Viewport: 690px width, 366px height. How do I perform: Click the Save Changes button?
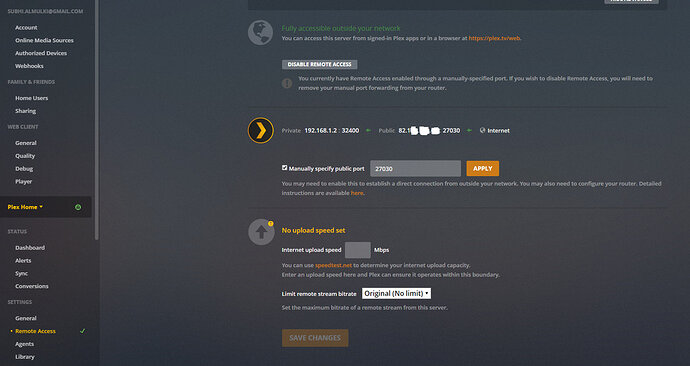[x=315, y=338]
